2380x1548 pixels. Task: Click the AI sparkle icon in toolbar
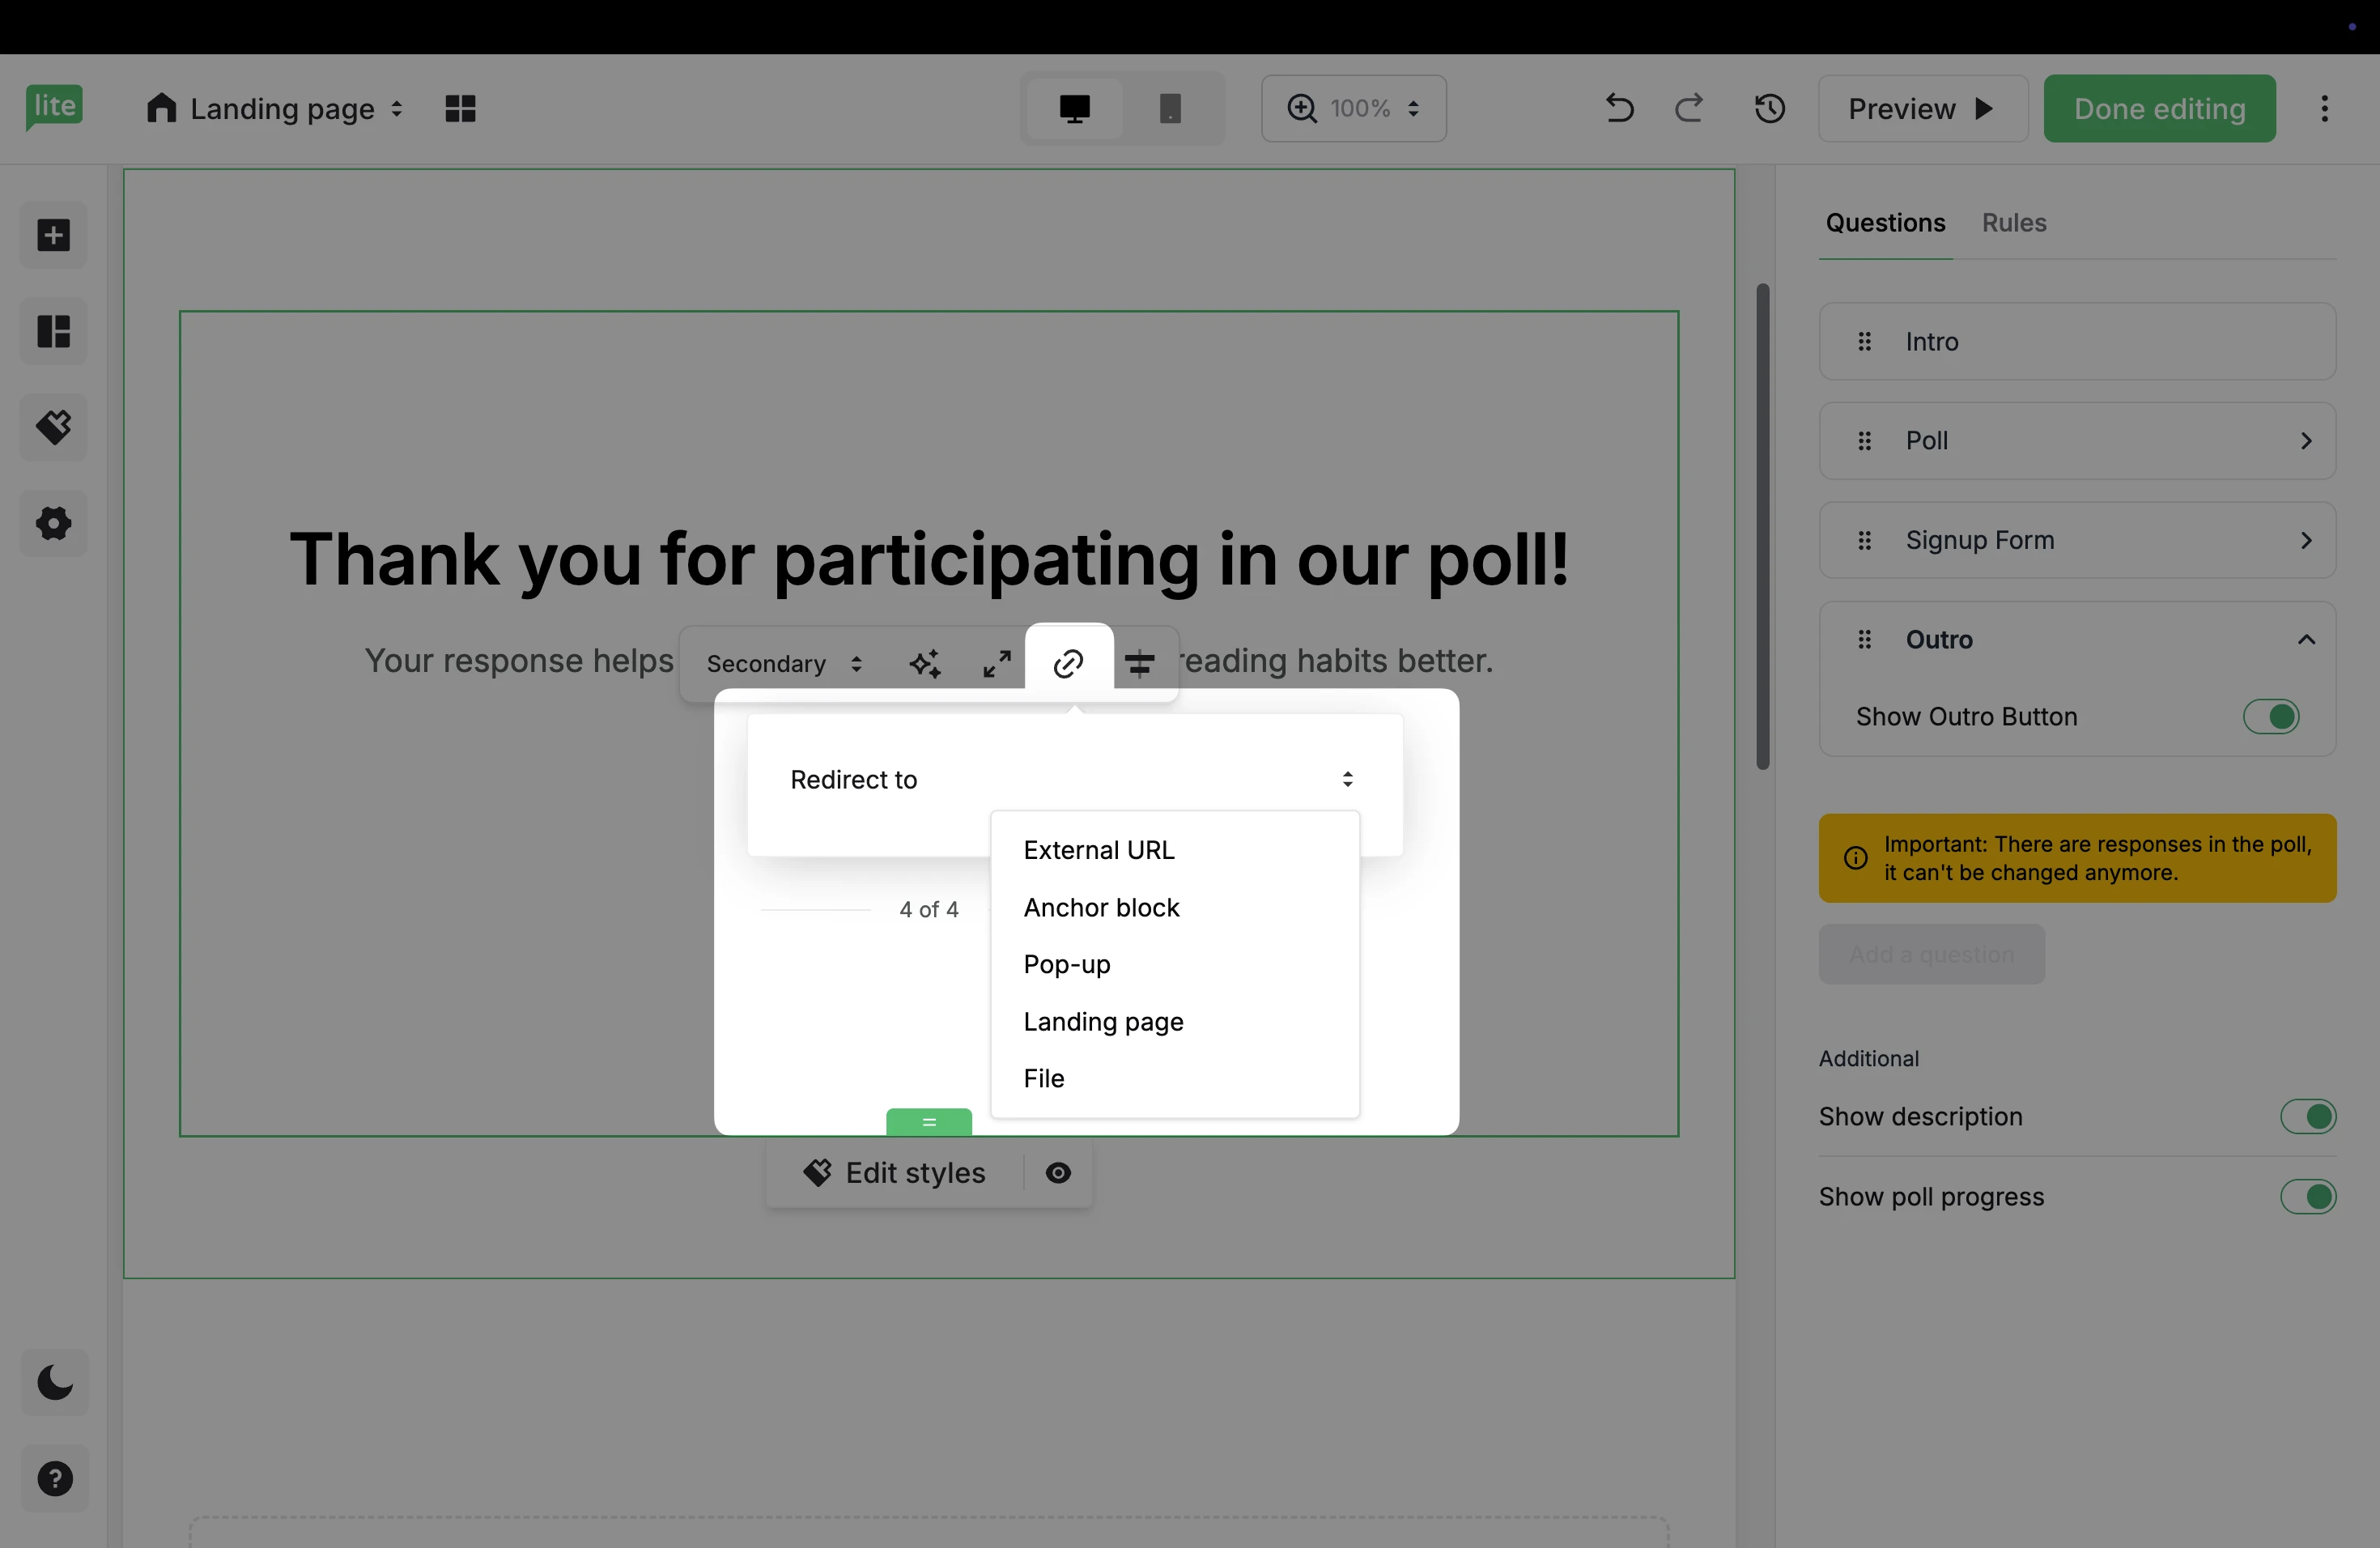click(925, 663)
